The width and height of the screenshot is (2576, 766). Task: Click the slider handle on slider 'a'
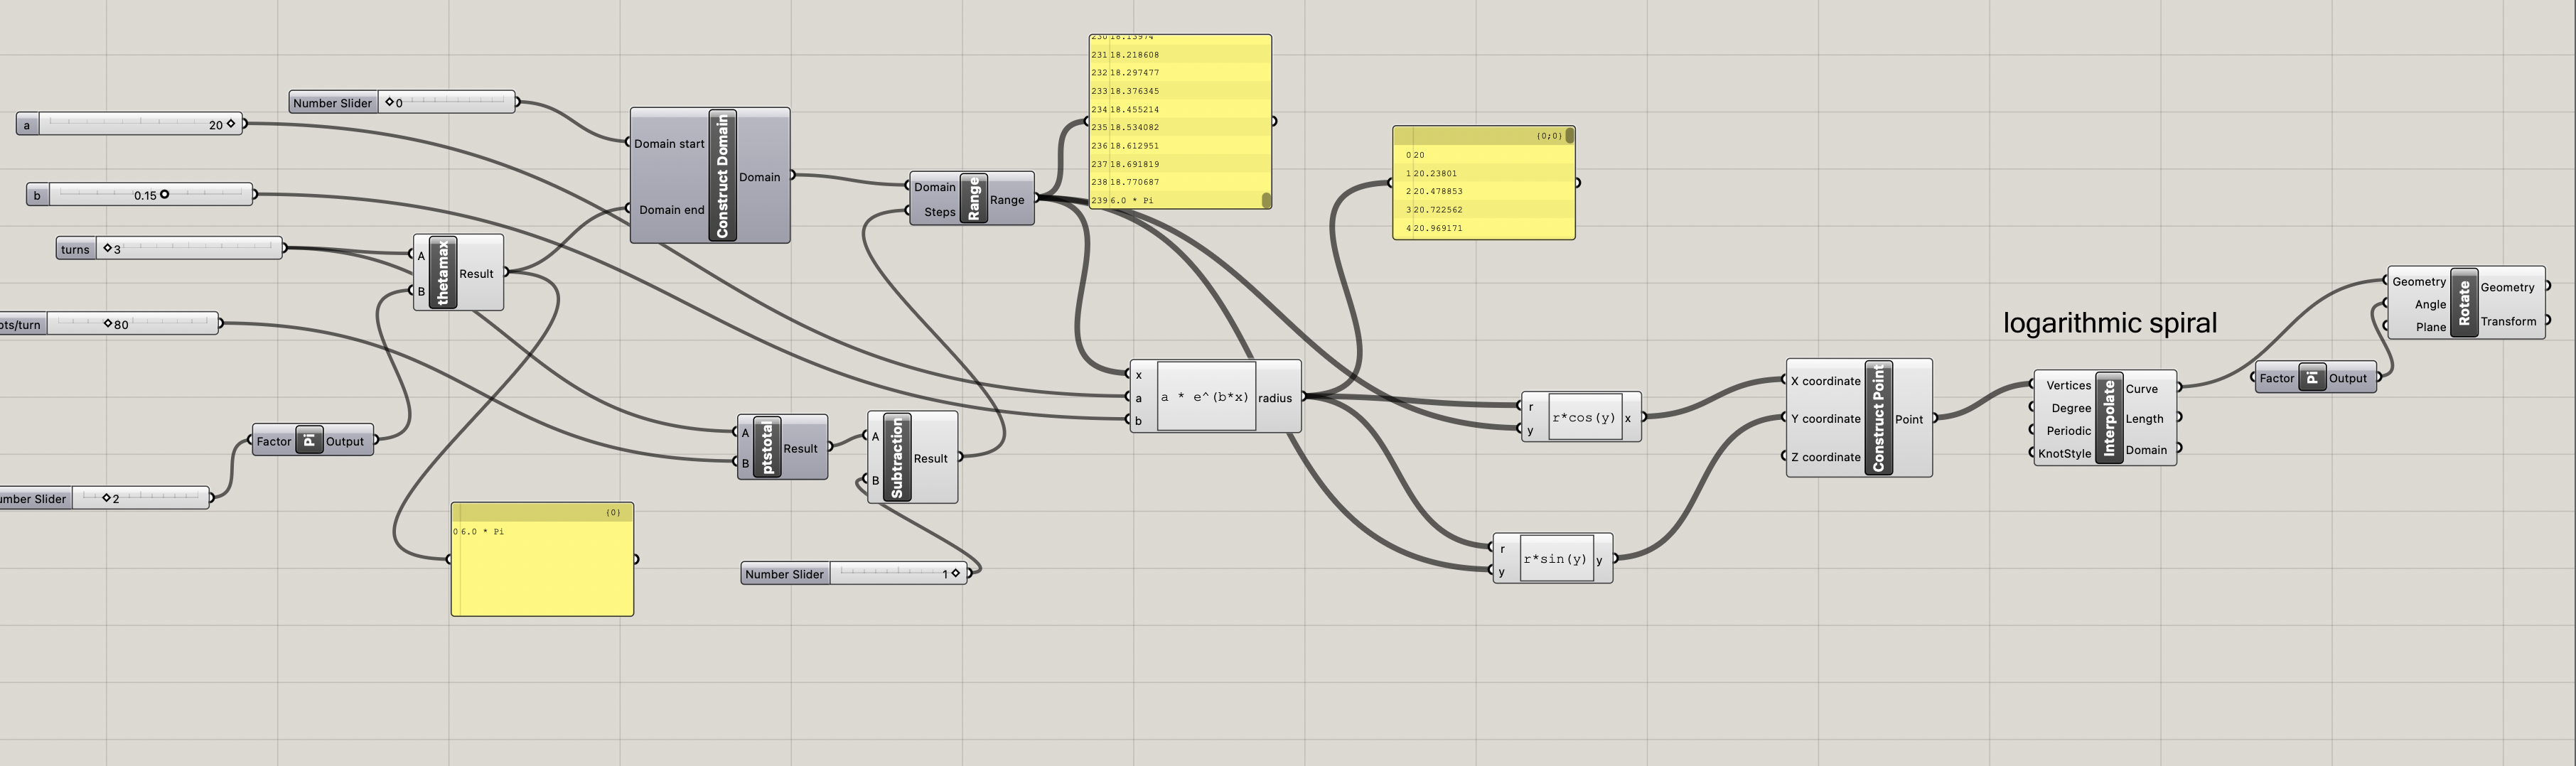pyautogui.click(x=231, y=124)
